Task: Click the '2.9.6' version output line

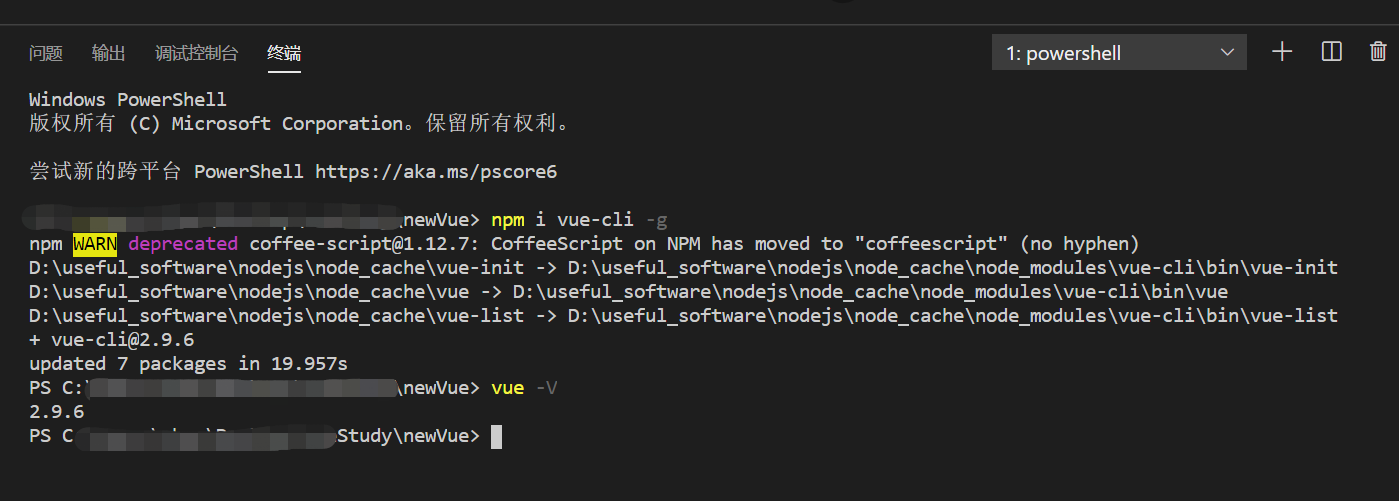Action: pos(56,412)
